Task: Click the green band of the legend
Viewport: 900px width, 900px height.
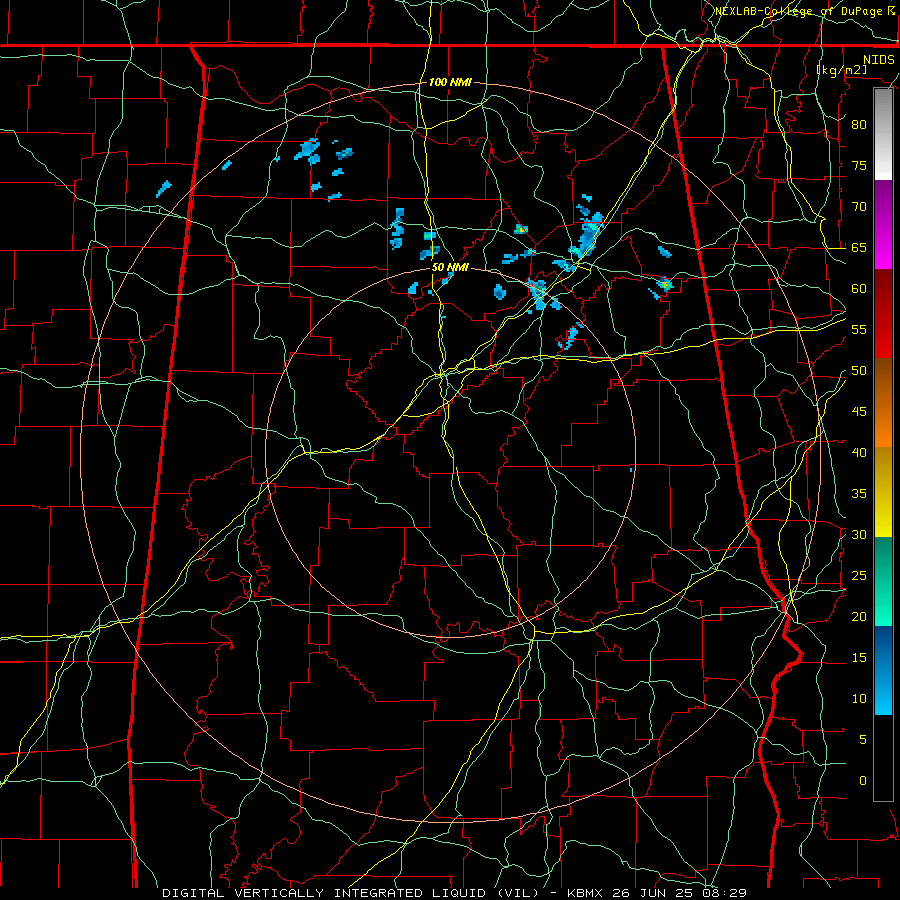Action: point(883,581)
